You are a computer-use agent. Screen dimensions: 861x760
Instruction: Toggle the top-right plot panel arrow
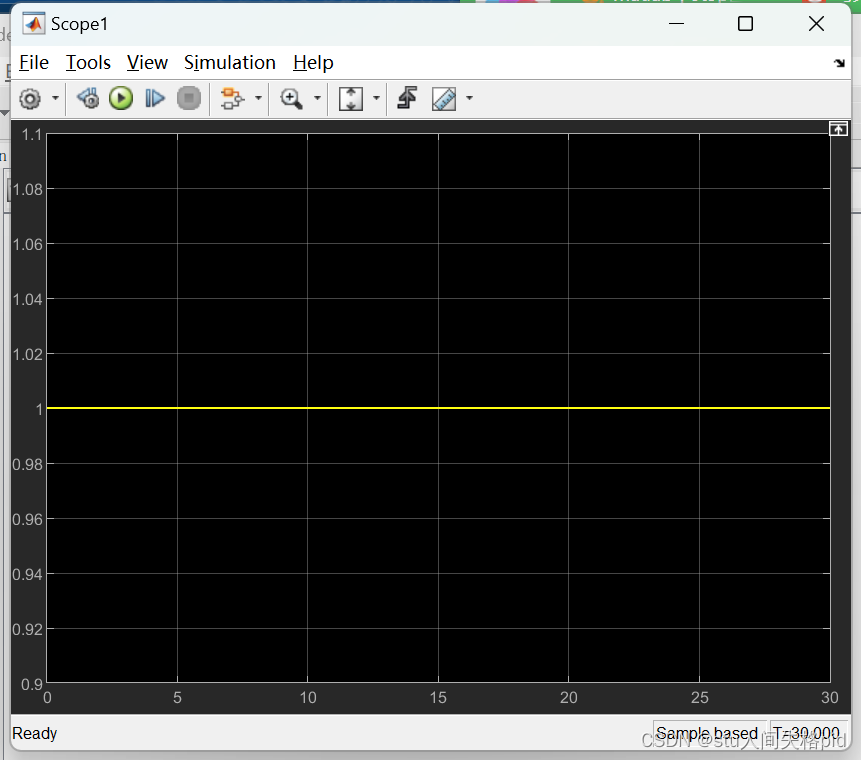[838, 128]
